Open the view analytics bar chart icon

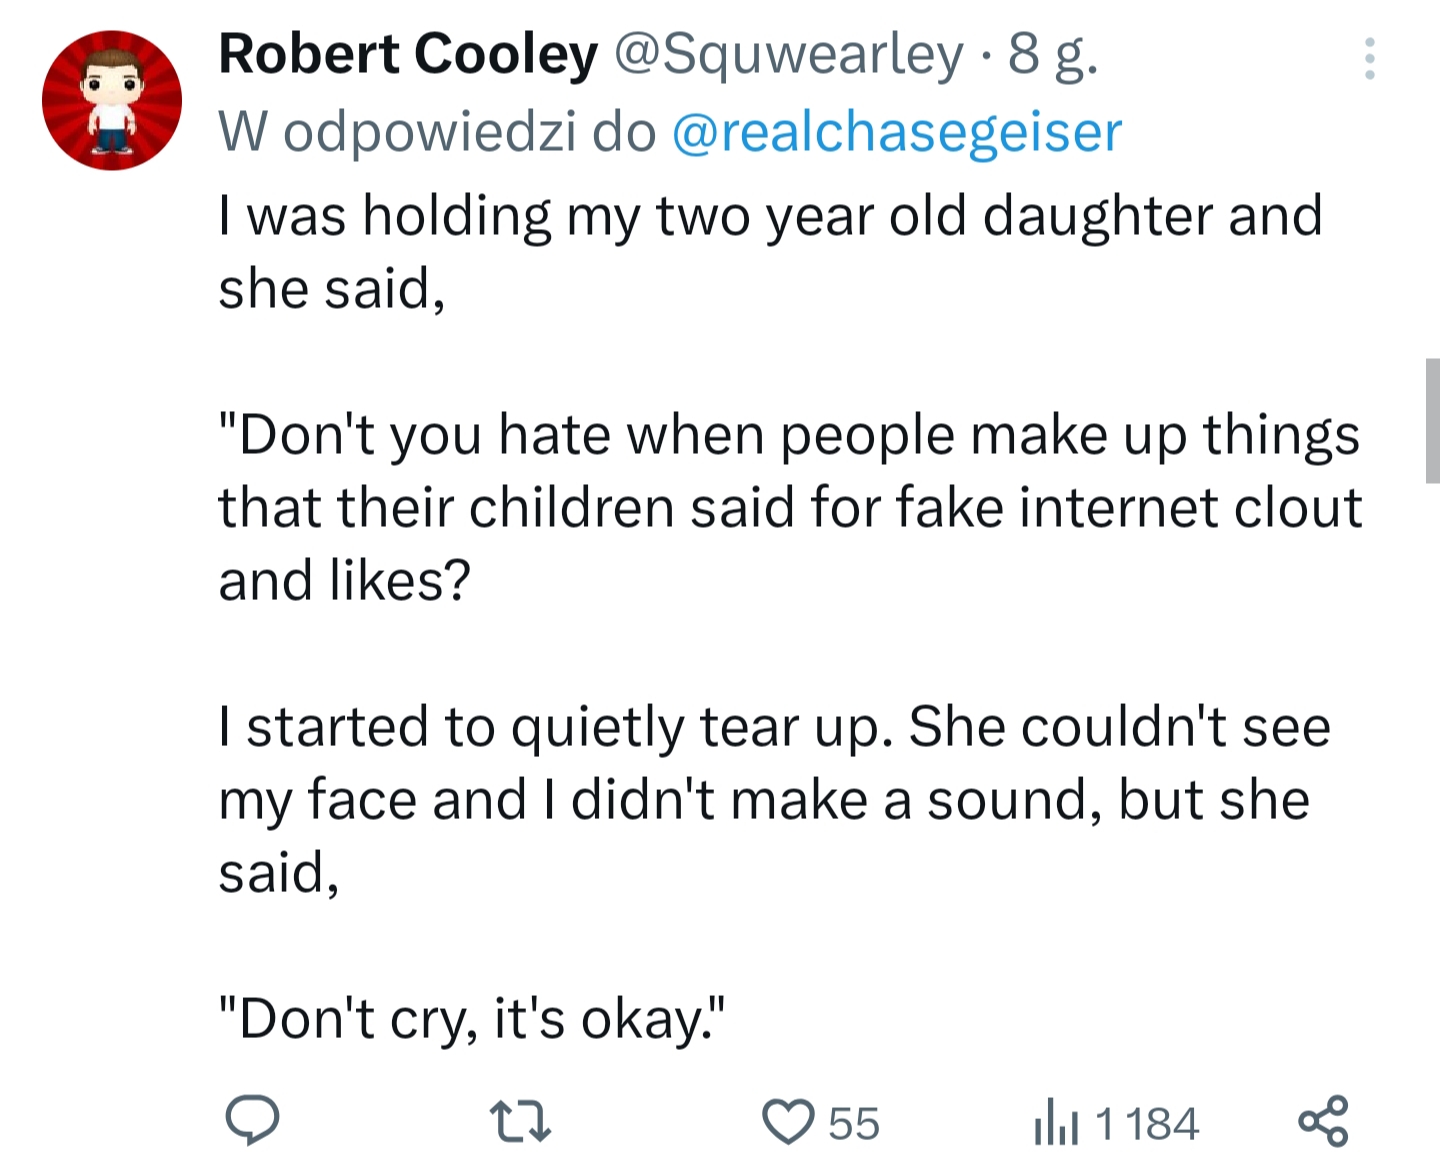(x=1056, y=1123)
